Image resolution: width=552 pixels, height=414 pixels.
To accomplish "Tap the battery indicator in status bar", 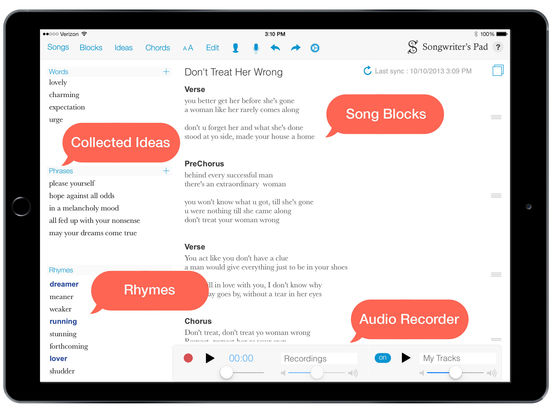I will pos(502,34).
